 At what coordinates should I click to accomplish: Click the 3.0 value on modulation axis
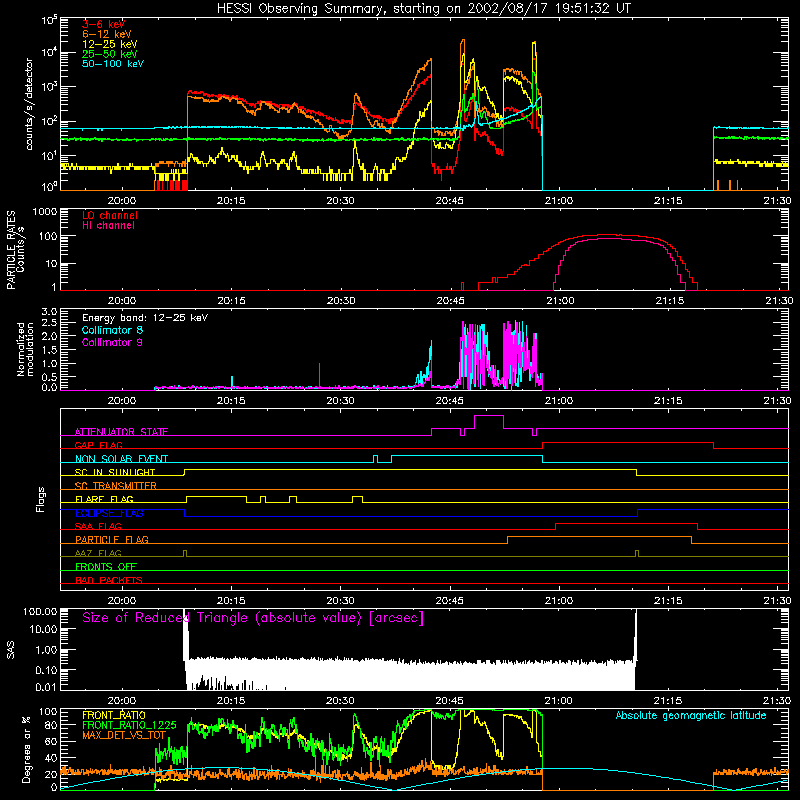coord(49,311)
